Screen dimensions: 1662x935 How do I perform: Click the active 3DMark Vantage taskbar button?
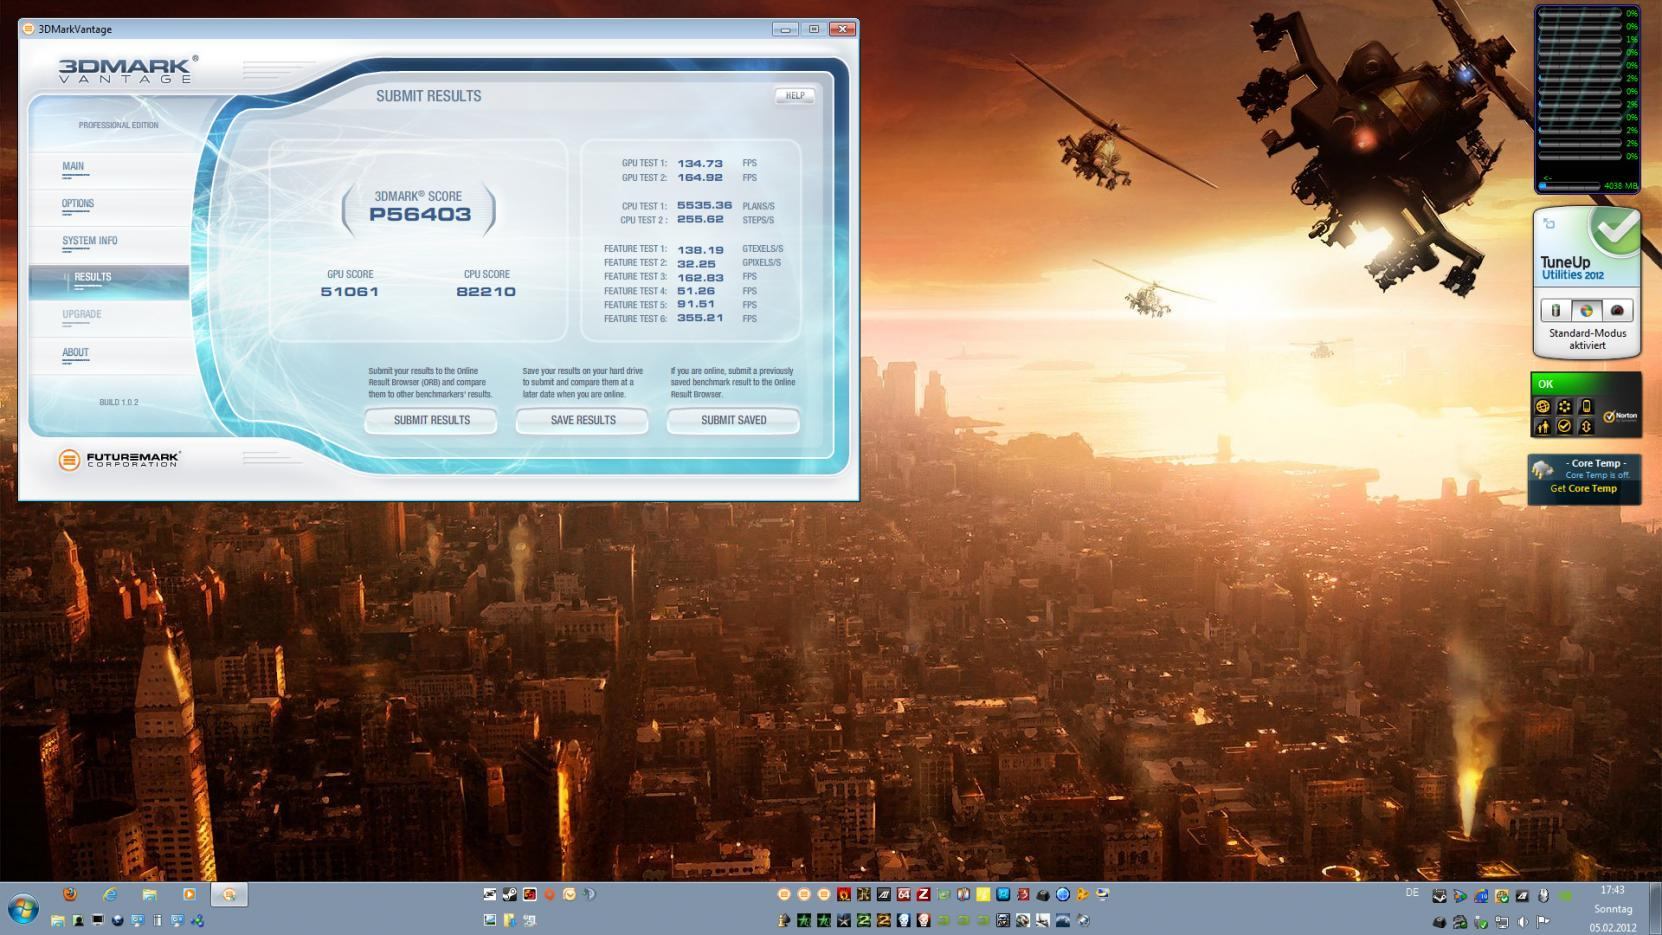click(x=229, y=895)
